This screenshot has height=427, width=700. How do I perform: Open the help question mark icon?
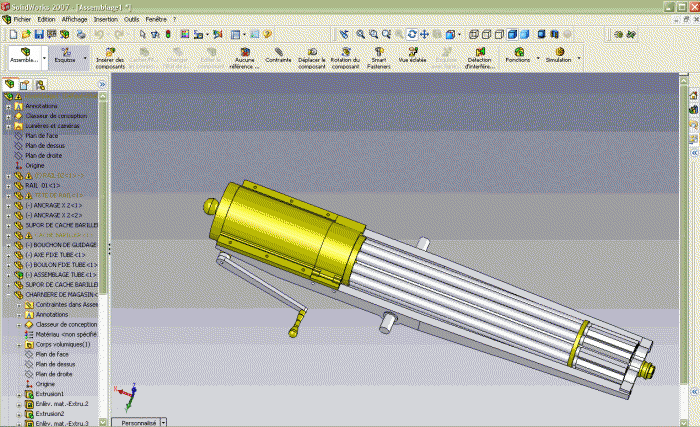(x=267, y=34)
